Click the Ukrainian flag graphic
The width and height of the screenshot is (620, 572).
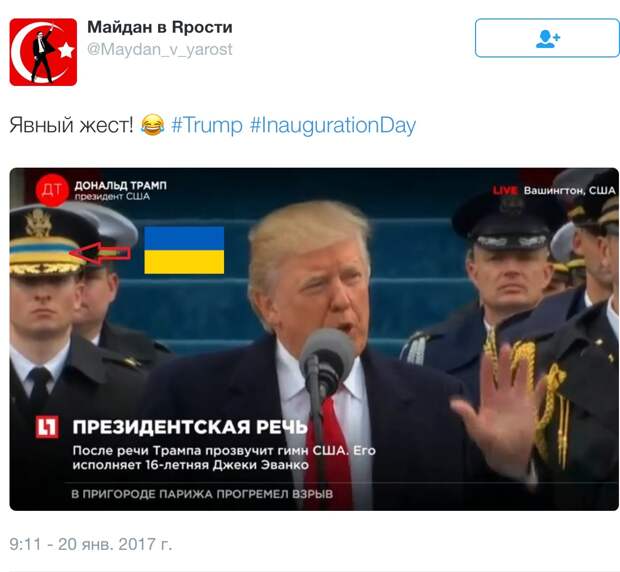[x=184, y=250]
